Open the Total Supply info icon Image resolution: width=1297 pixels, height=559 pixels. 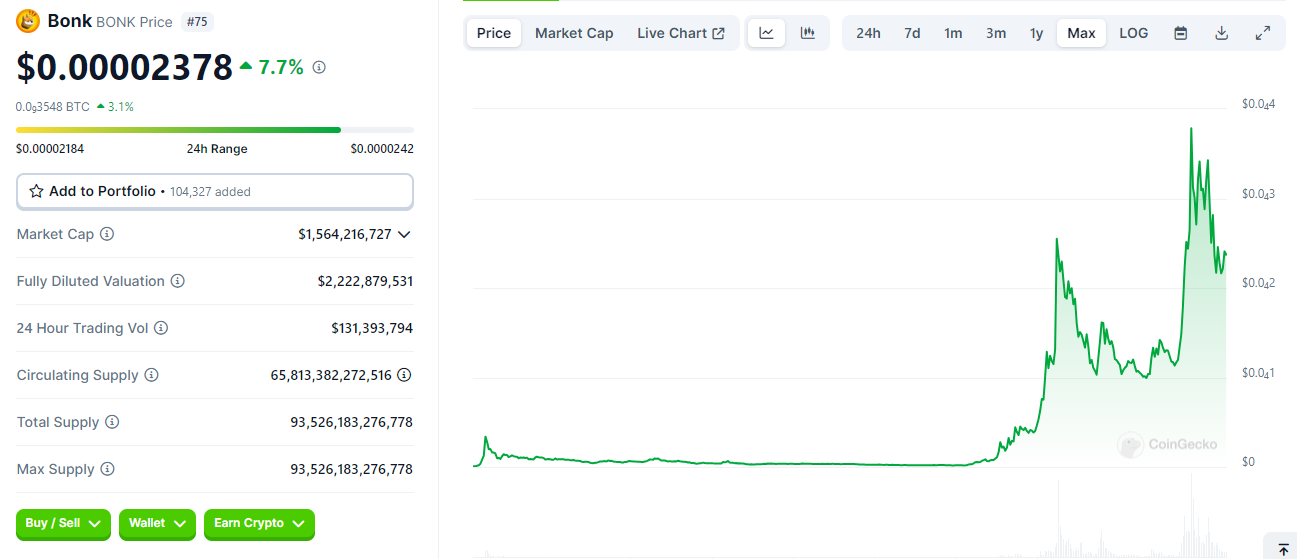[x=112, y=422]
